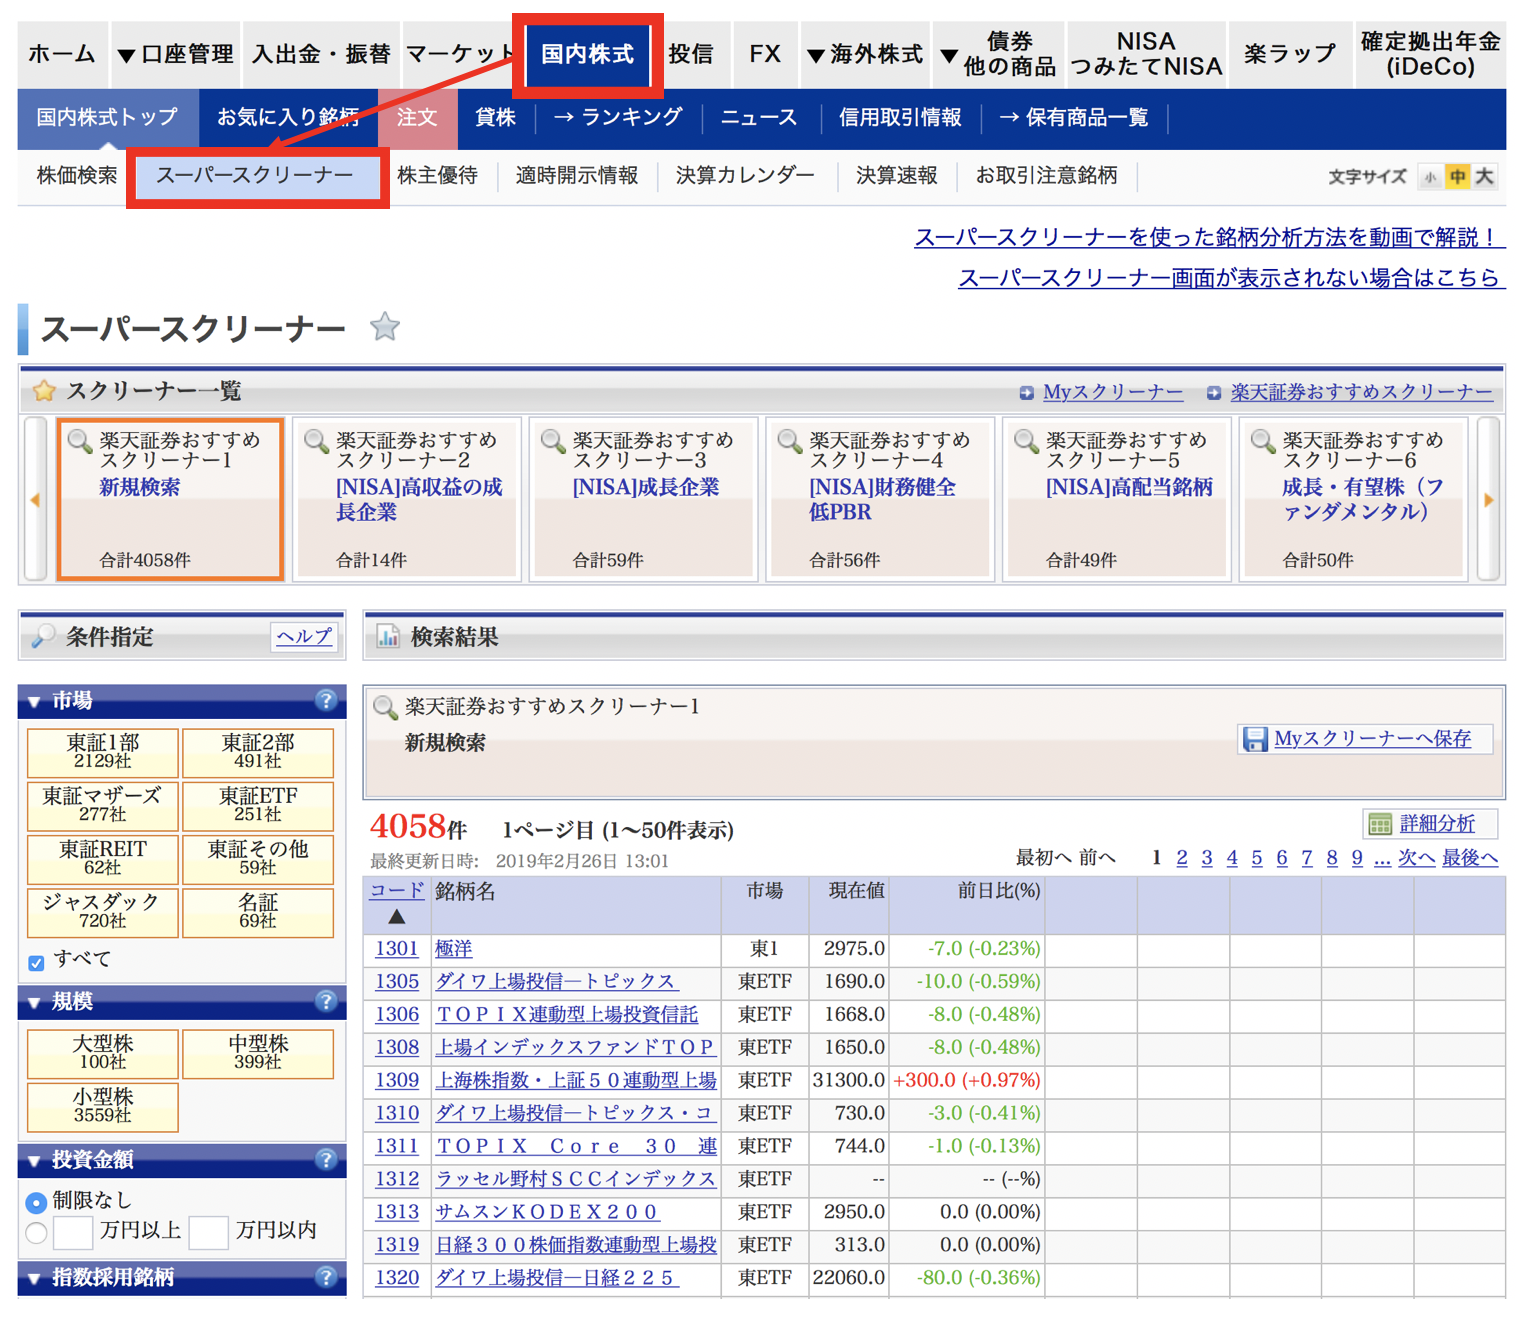Open the 海外株式 dropdown menu
The image size is (1524, 1324).
tap(865, 54)
